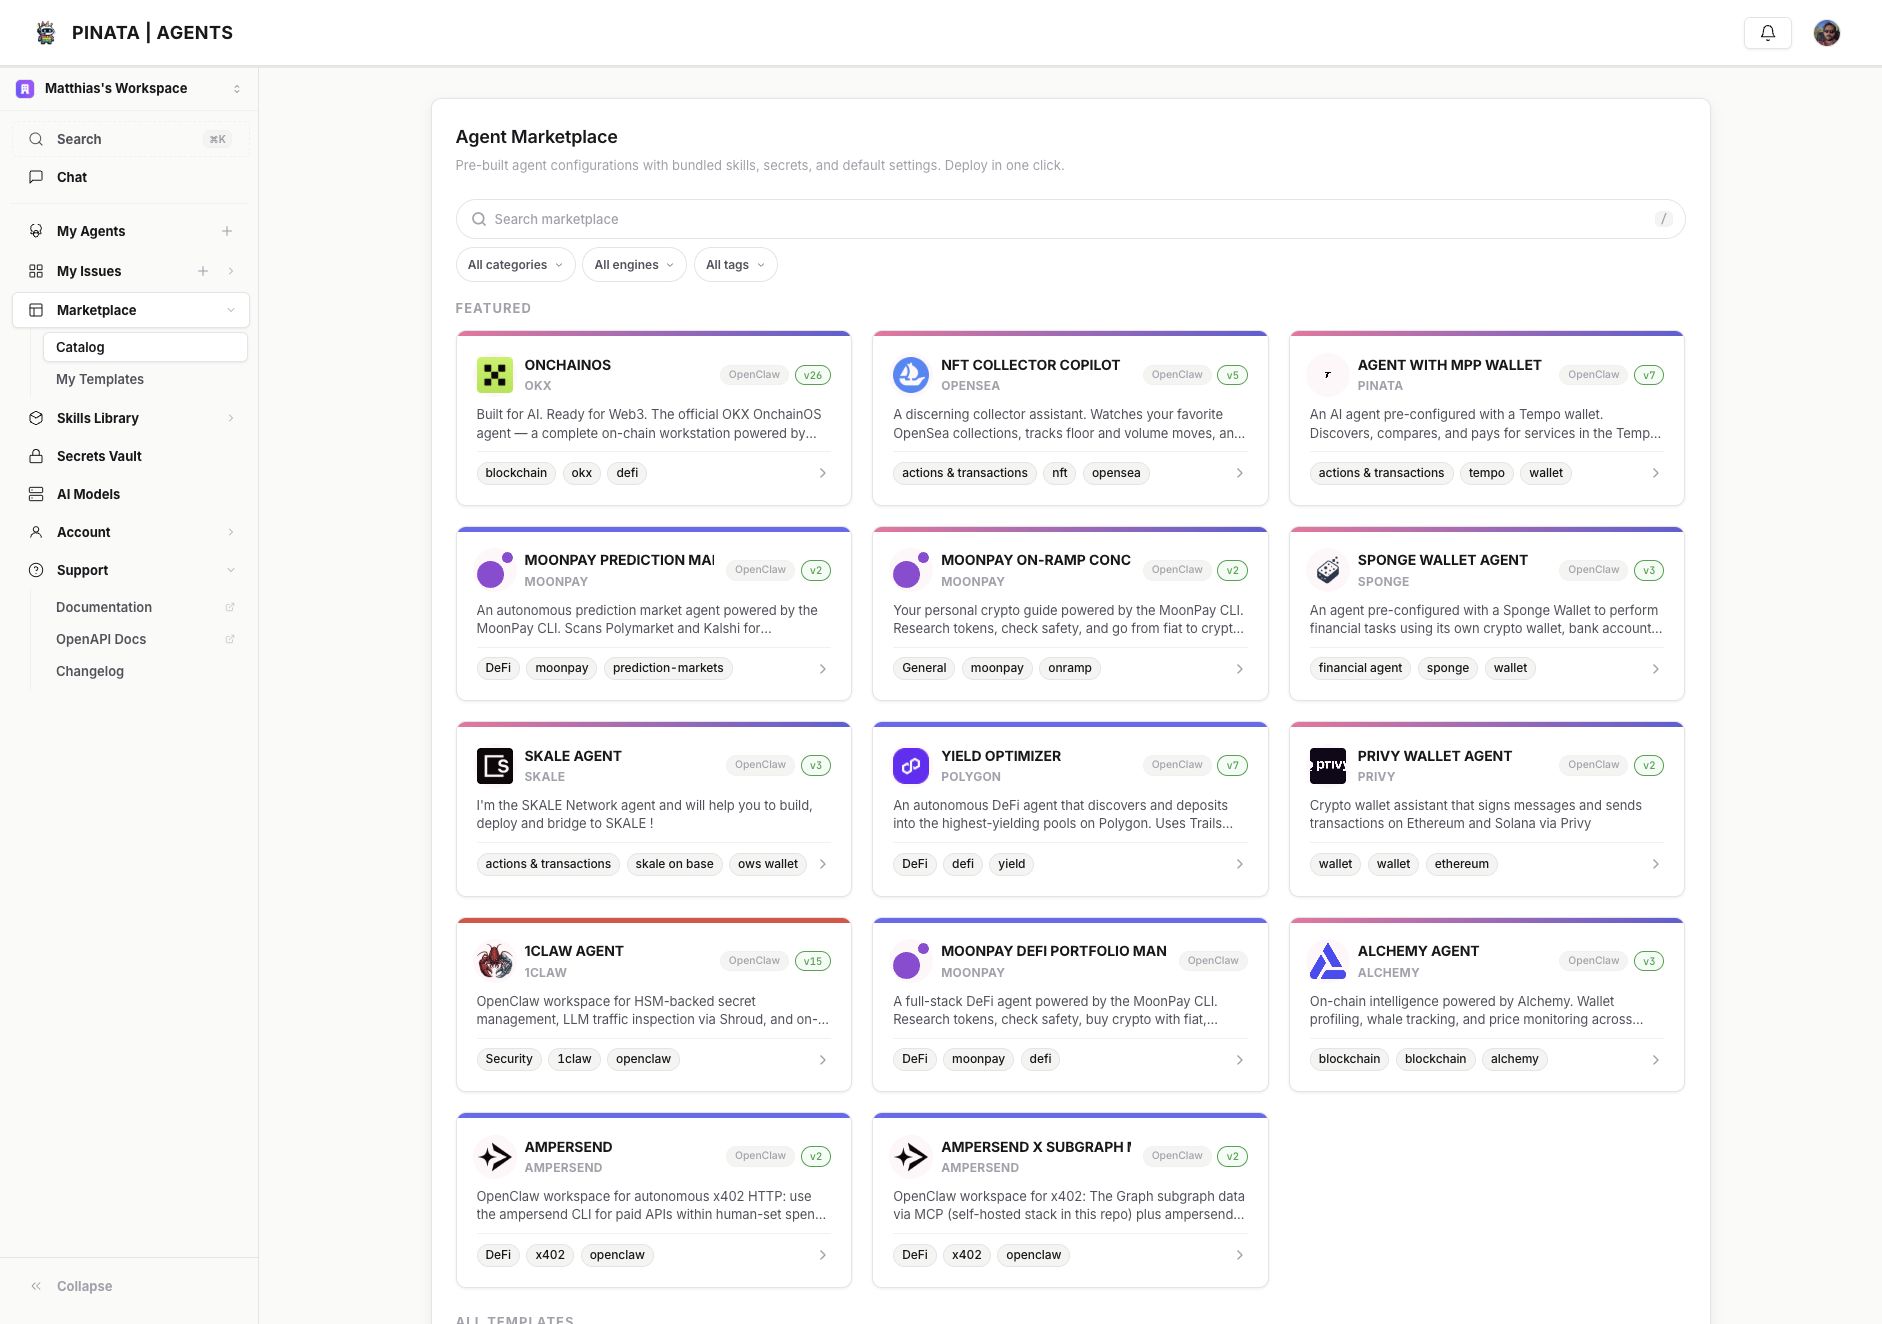This screenshot has width=1882, height=1324.
Task: Click the v26 version badge on OnchainOS
Action: (x=813, y=375)
